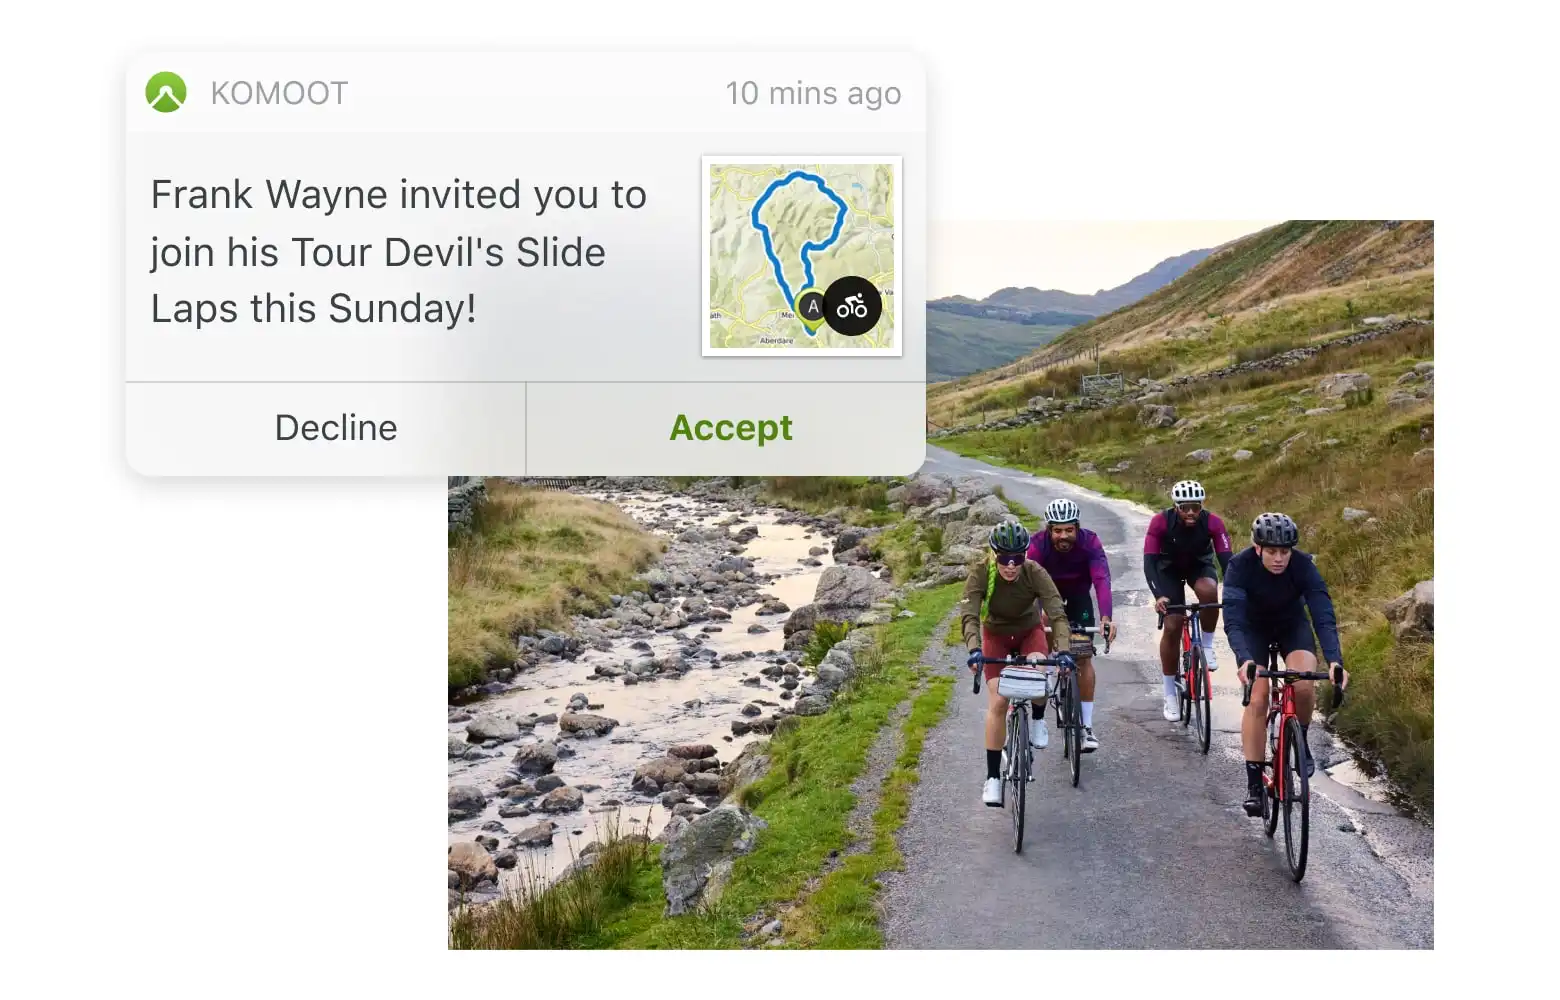Viewport: 1560px width, 1000px height.
Task: Open the route map thumbnail
Action: click(x=801, y=255)
